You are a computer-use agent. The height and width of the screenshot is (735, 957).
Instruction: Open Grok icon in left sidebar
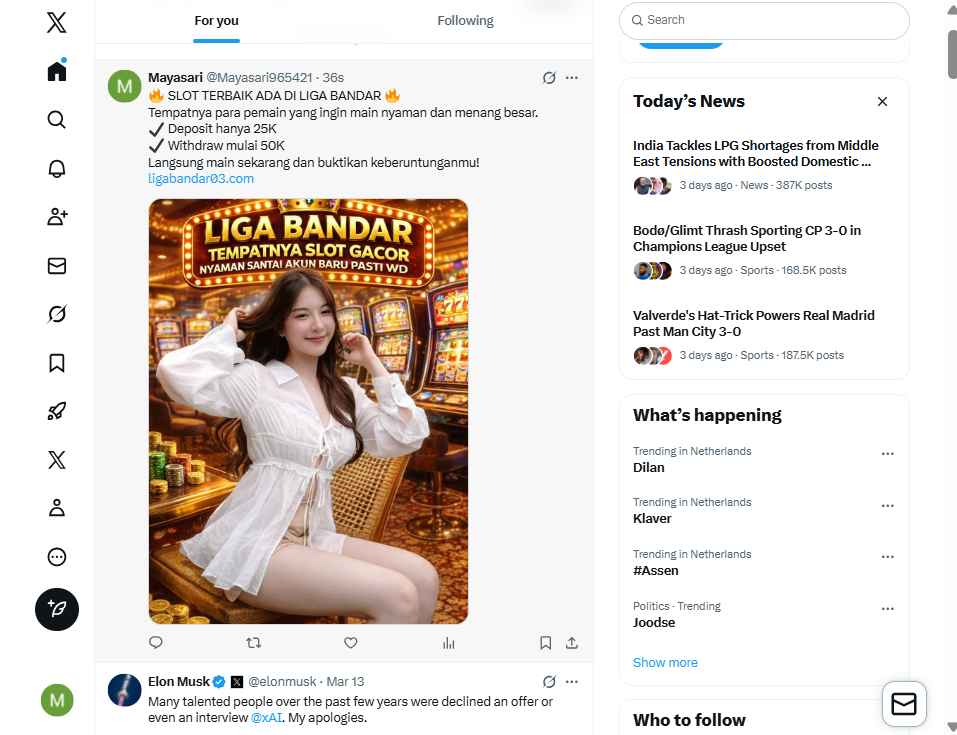(57, 314)
